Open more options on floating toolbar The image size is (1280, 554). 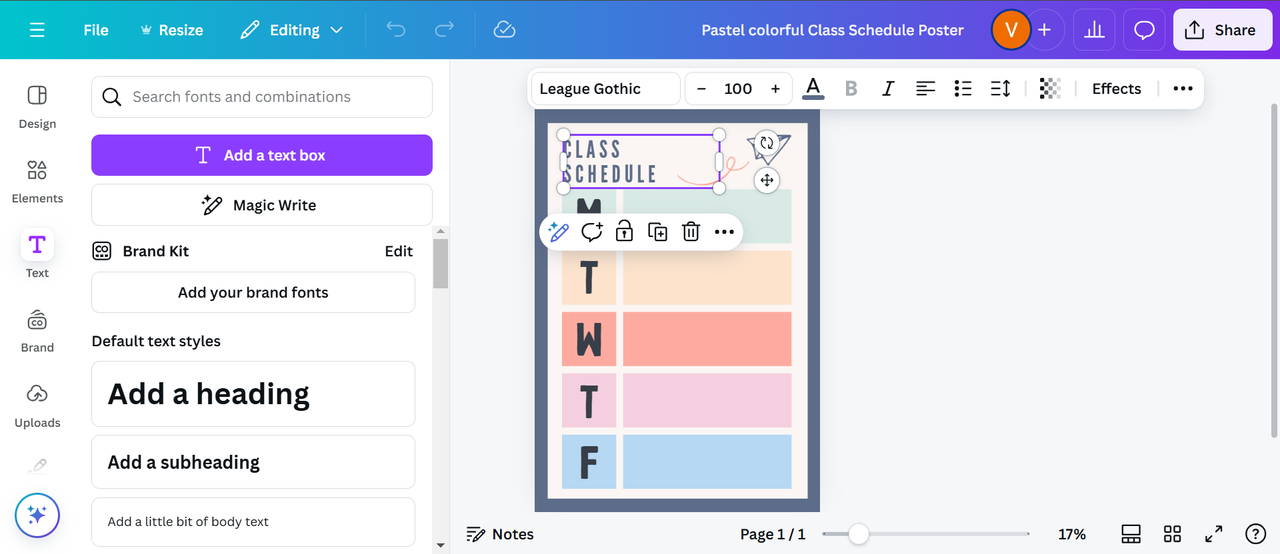click(x=724, y=232)
